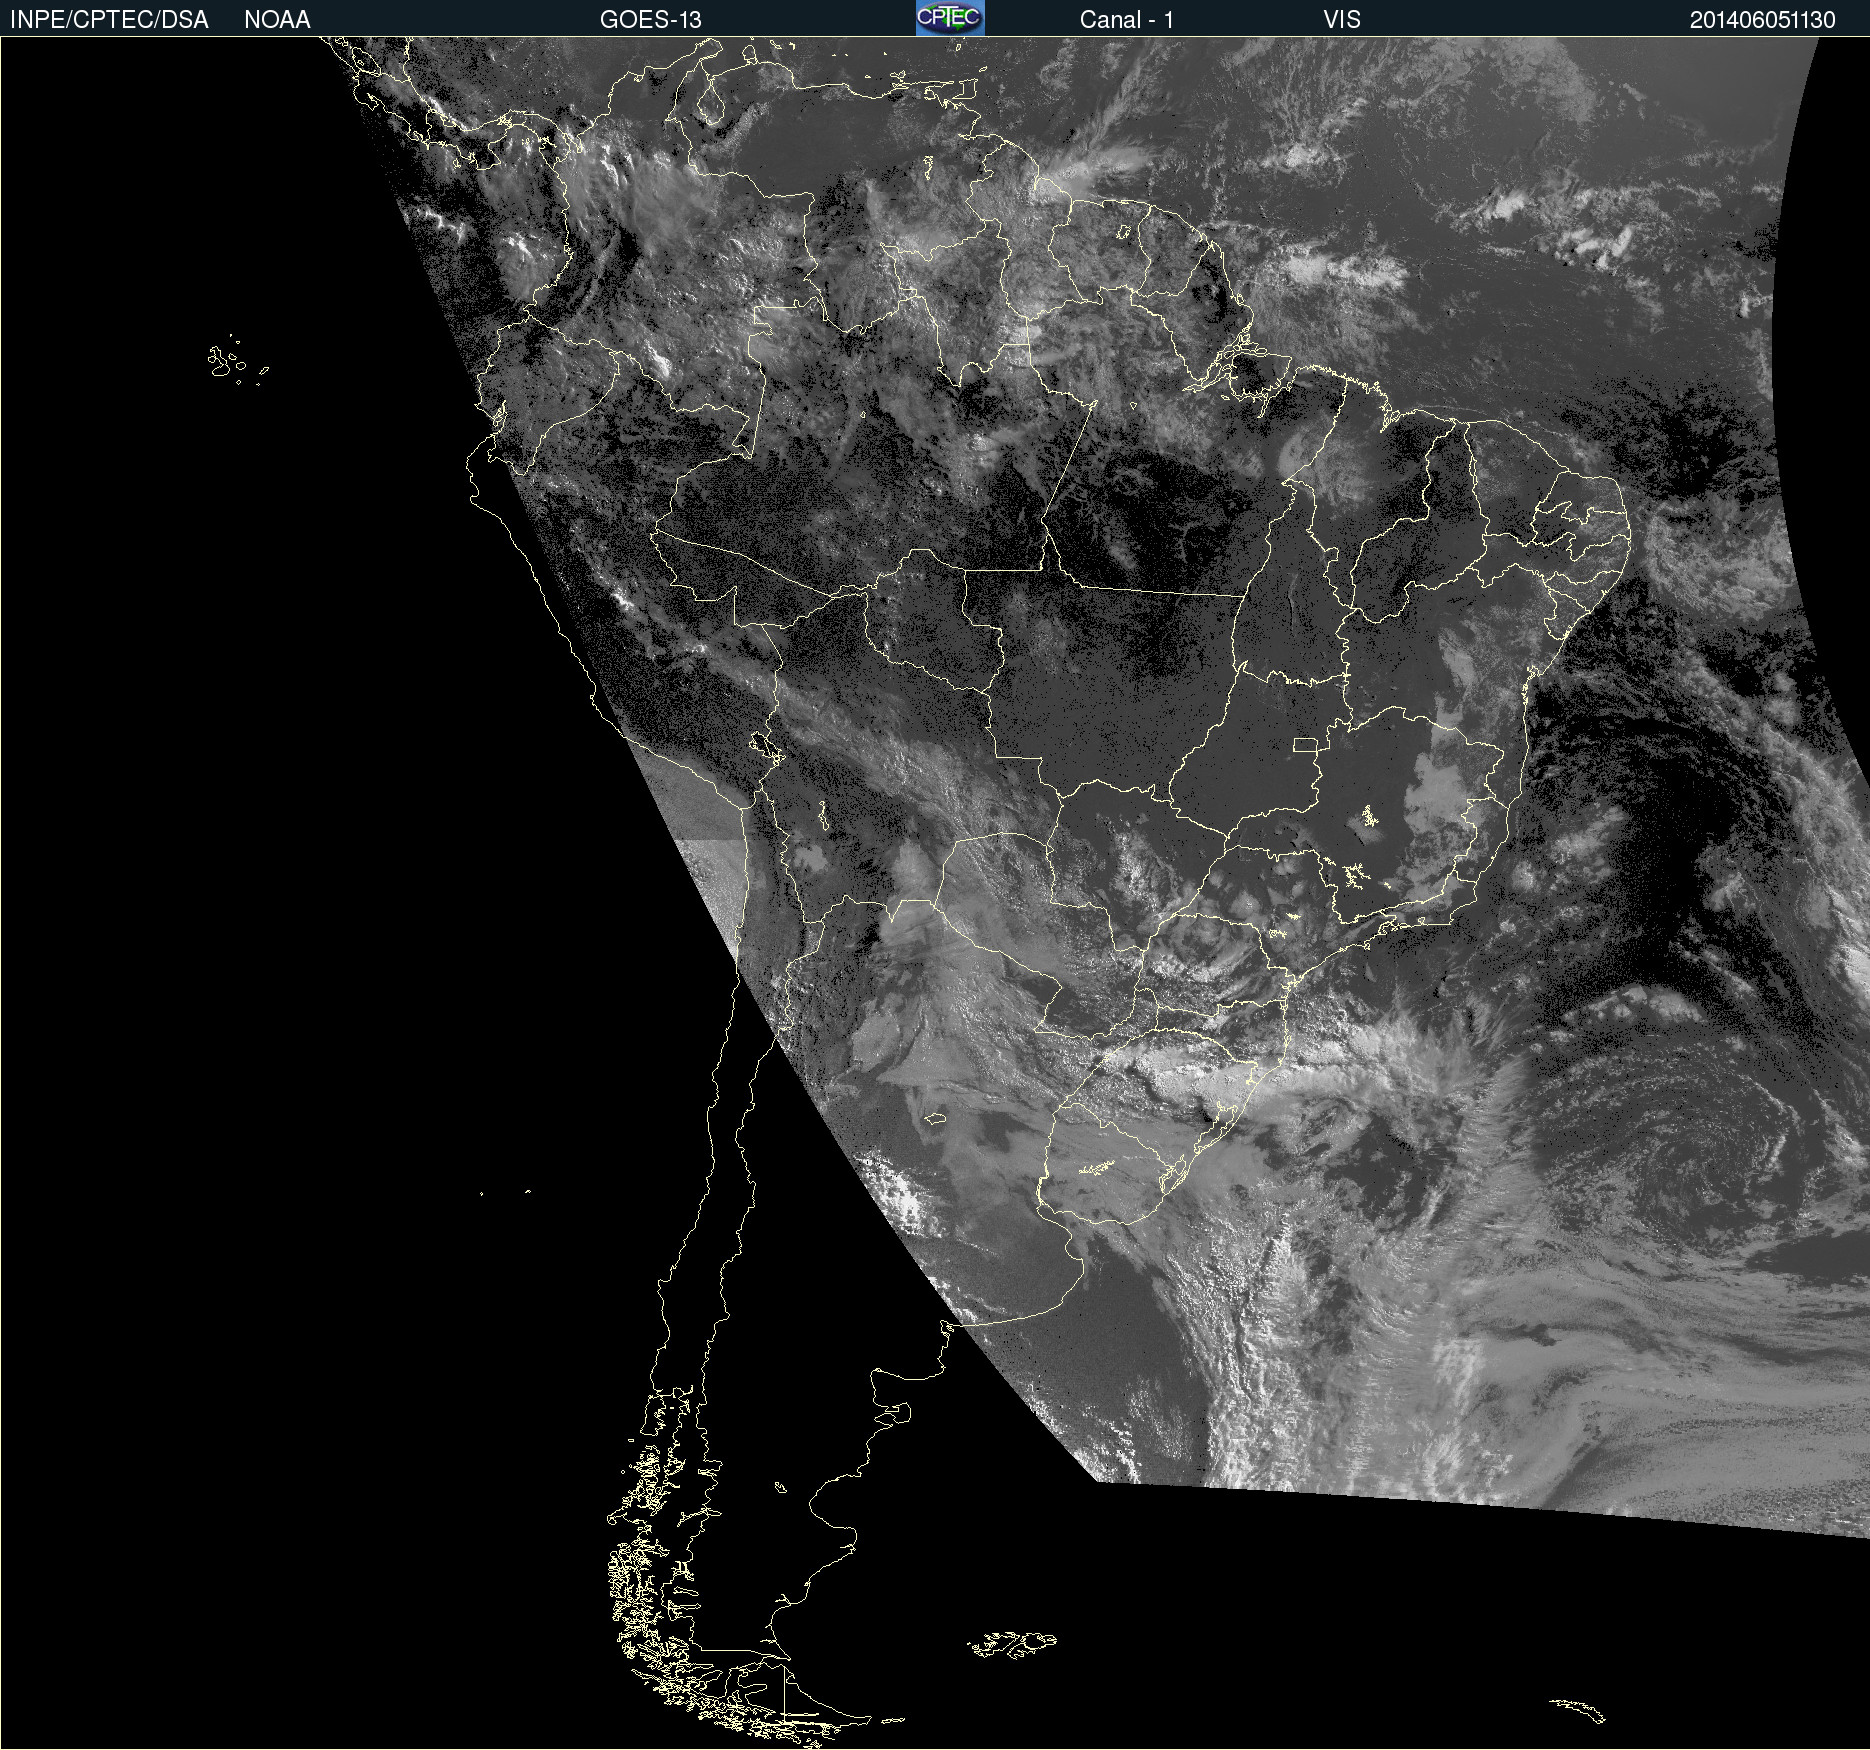
Task: Click the Distrito Federal square in Brazil
Action: [x=1305, y=745]
